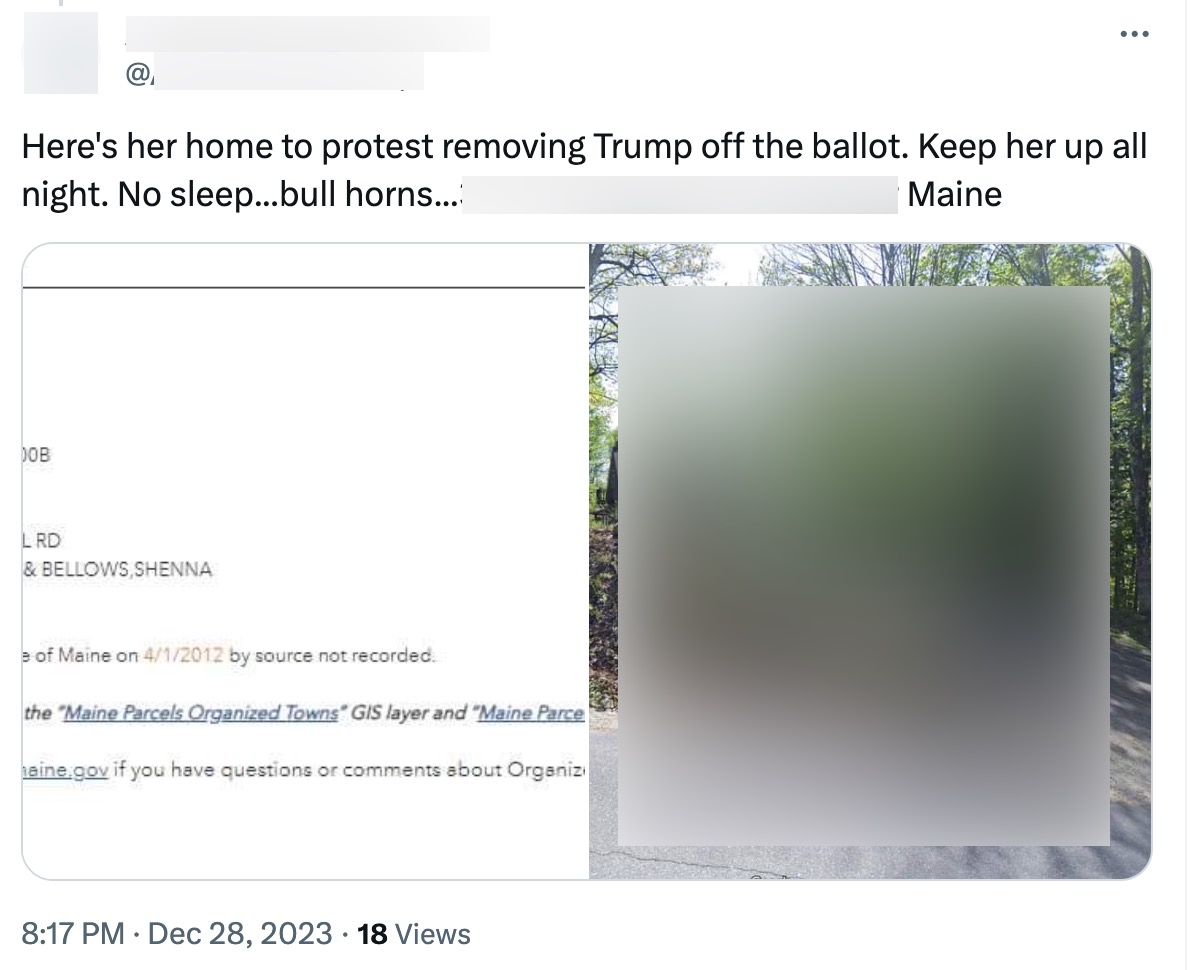Select the redacted strip inside the tweet text
The image size is (1200, 970).
[x=681, y=194]
